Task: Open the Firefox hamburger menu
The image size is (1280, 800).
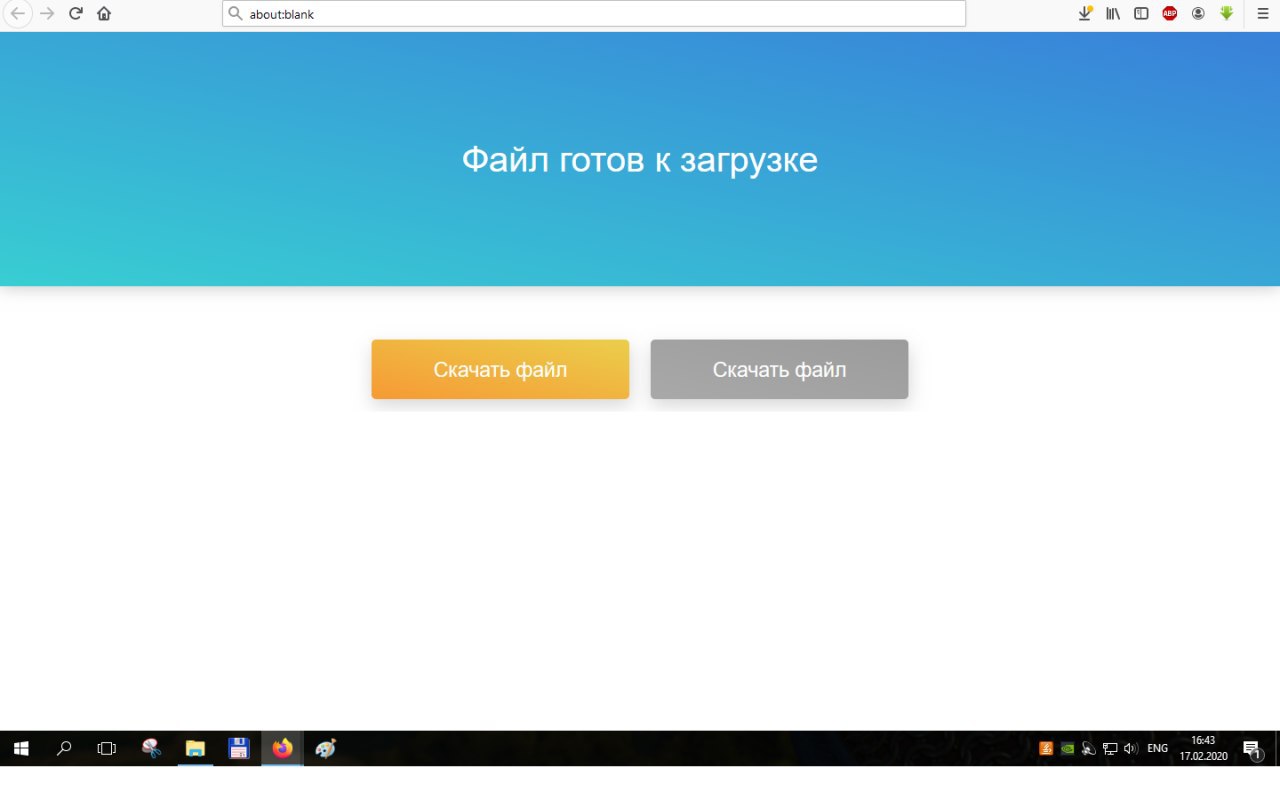Action: pyautogui.click(x=1262, y=14)
